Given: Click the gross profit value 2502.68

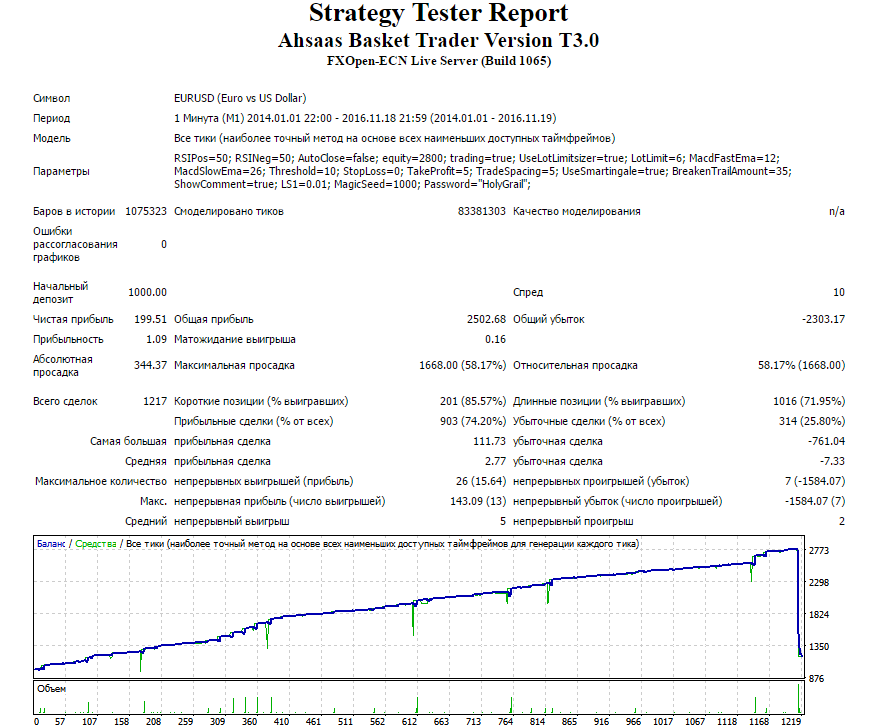Looking at the screenshot, I should coord(486,320).
